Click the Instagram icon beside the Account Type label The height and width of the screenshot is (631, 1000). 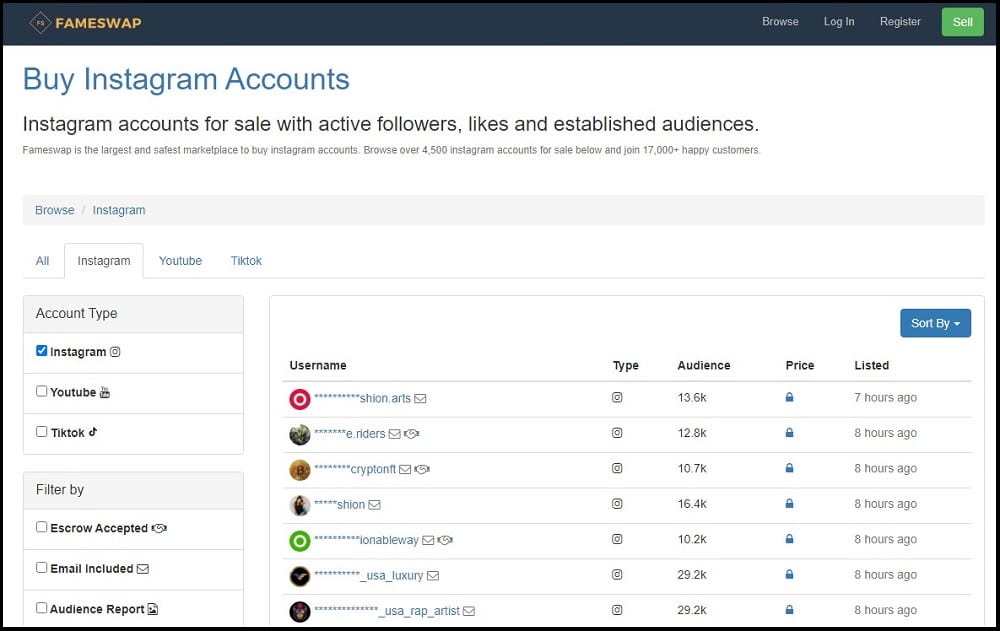pos(115,352)
